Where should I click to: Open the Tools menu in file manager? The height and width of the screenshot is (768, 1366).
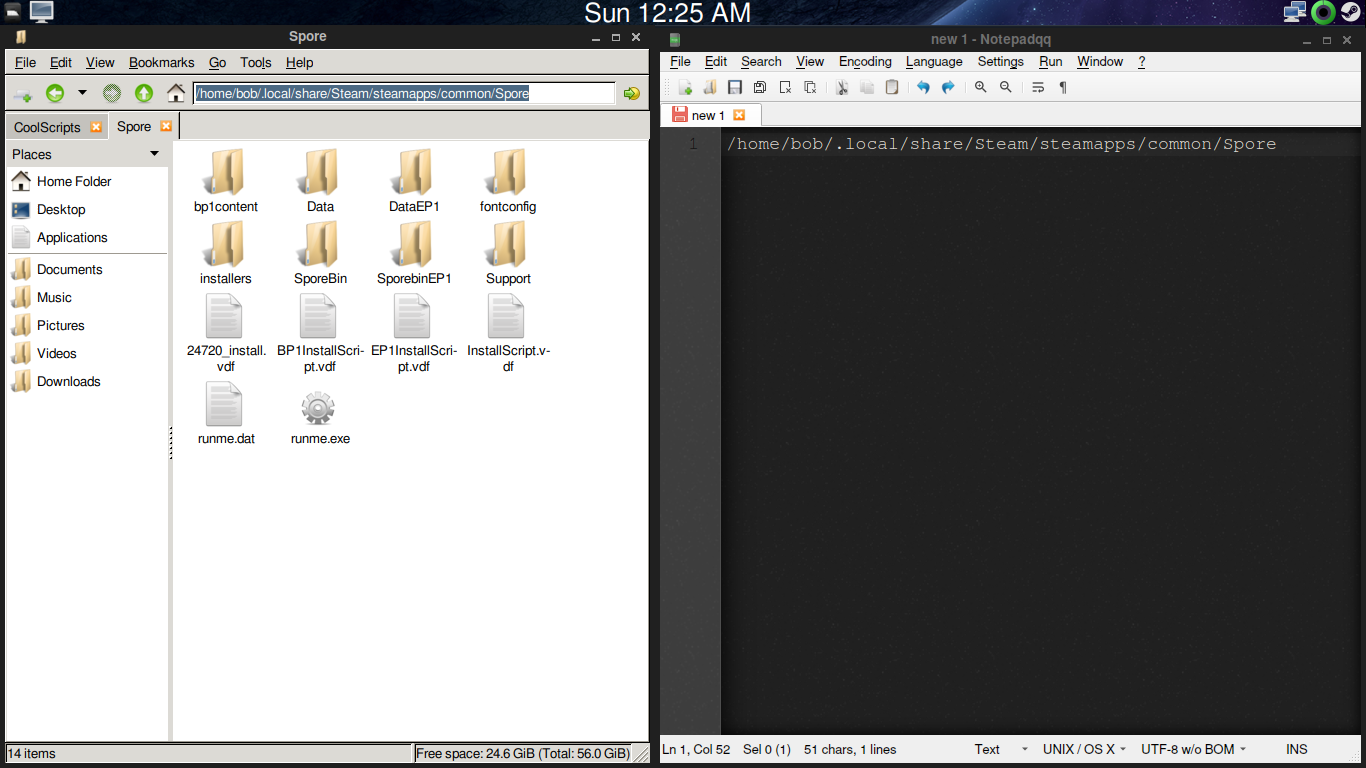point(256,62)
